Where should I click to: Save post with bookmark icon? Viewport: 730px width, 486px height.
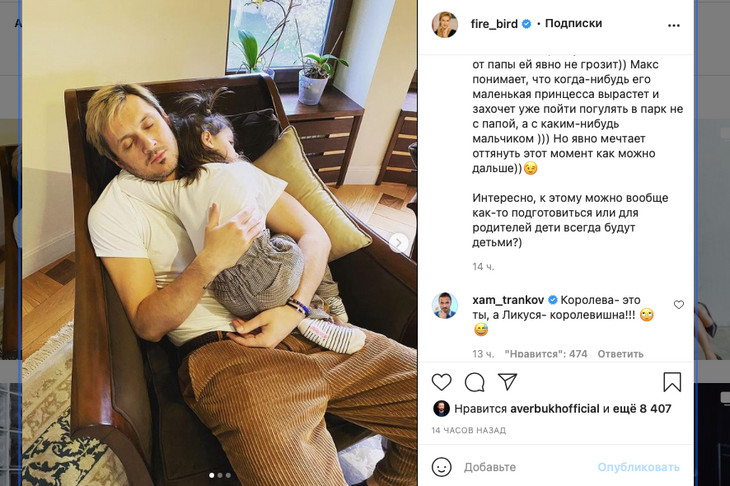pyautogui.click(x=672, y=382)
